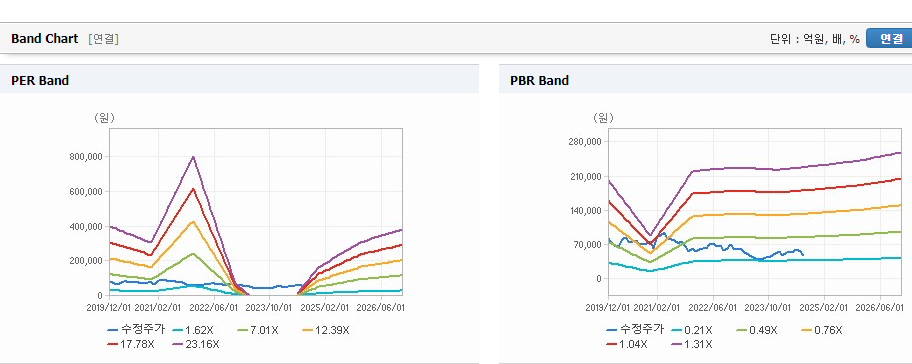912x364 pixels.
Task: Toggle the 1.04X legend entry
Action: [626, 344]
